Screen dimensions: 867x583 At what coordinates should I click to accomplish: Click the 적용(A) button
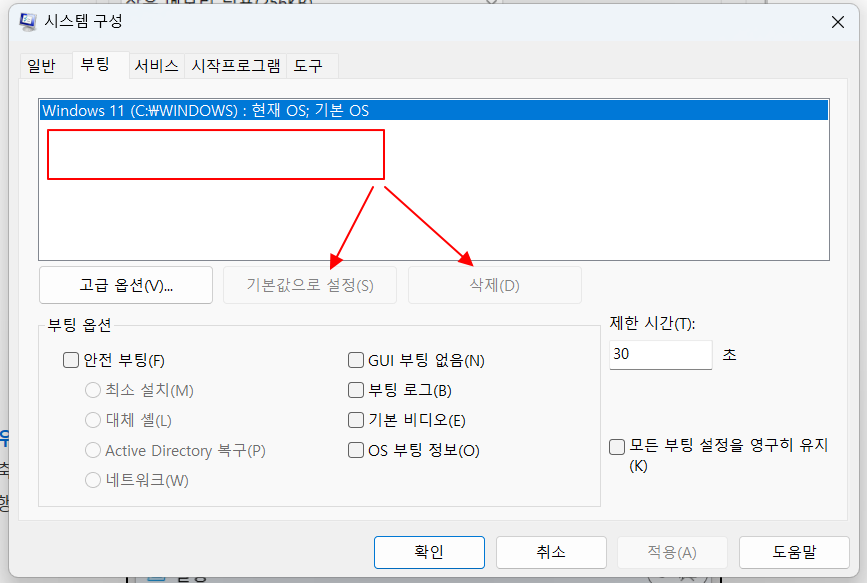pos(672,552)
